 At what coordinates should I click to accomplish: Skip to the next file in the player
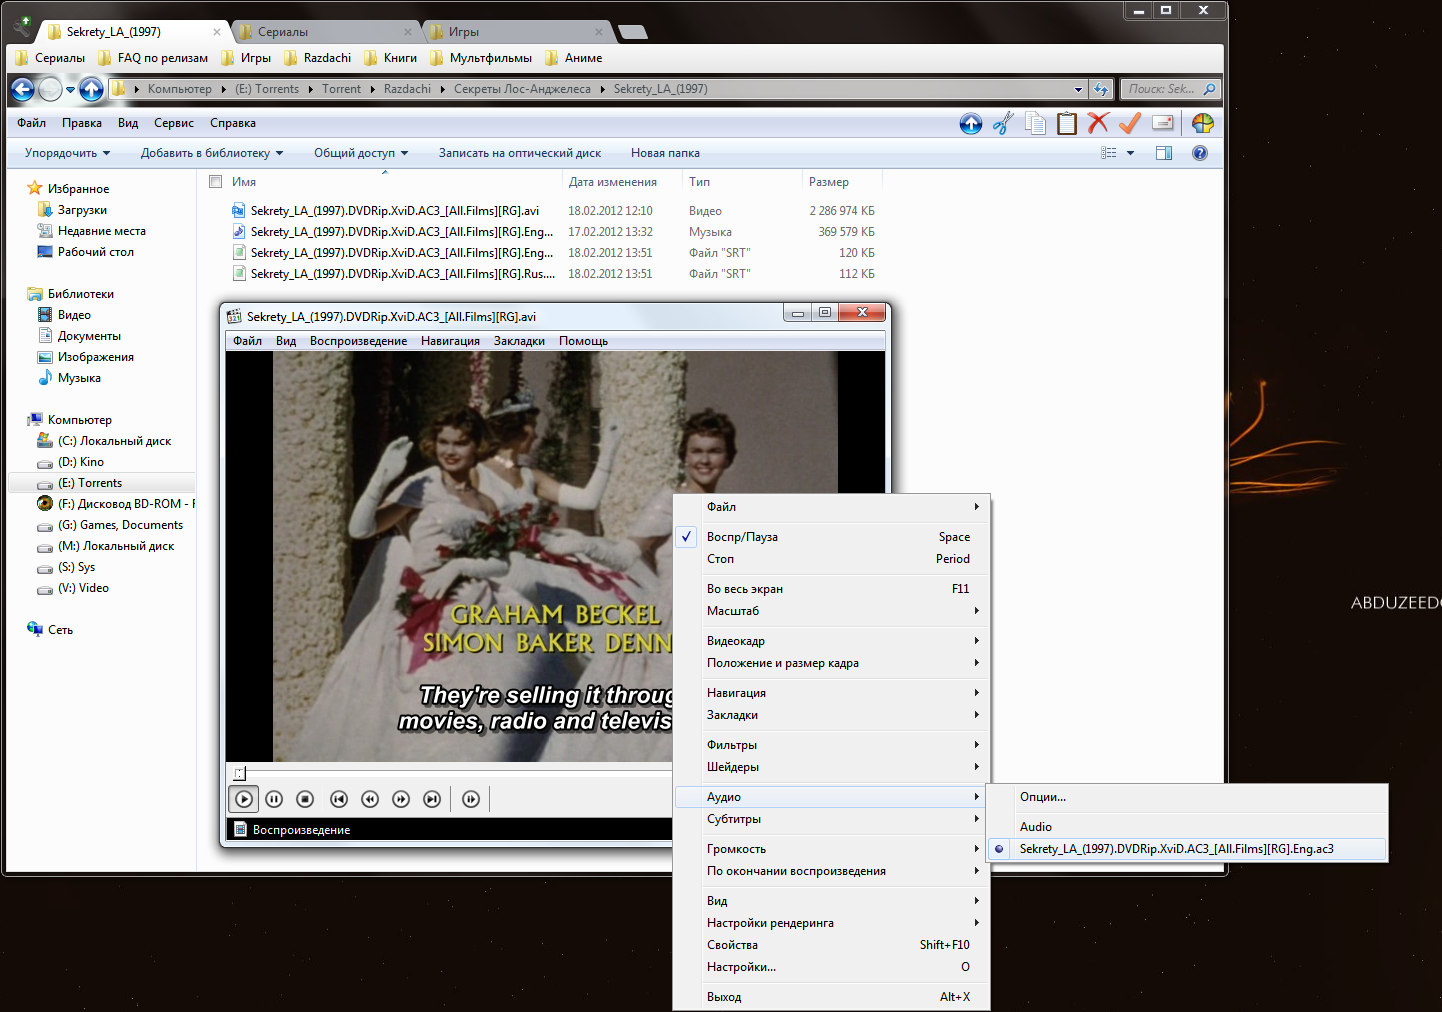click(432, 799)
